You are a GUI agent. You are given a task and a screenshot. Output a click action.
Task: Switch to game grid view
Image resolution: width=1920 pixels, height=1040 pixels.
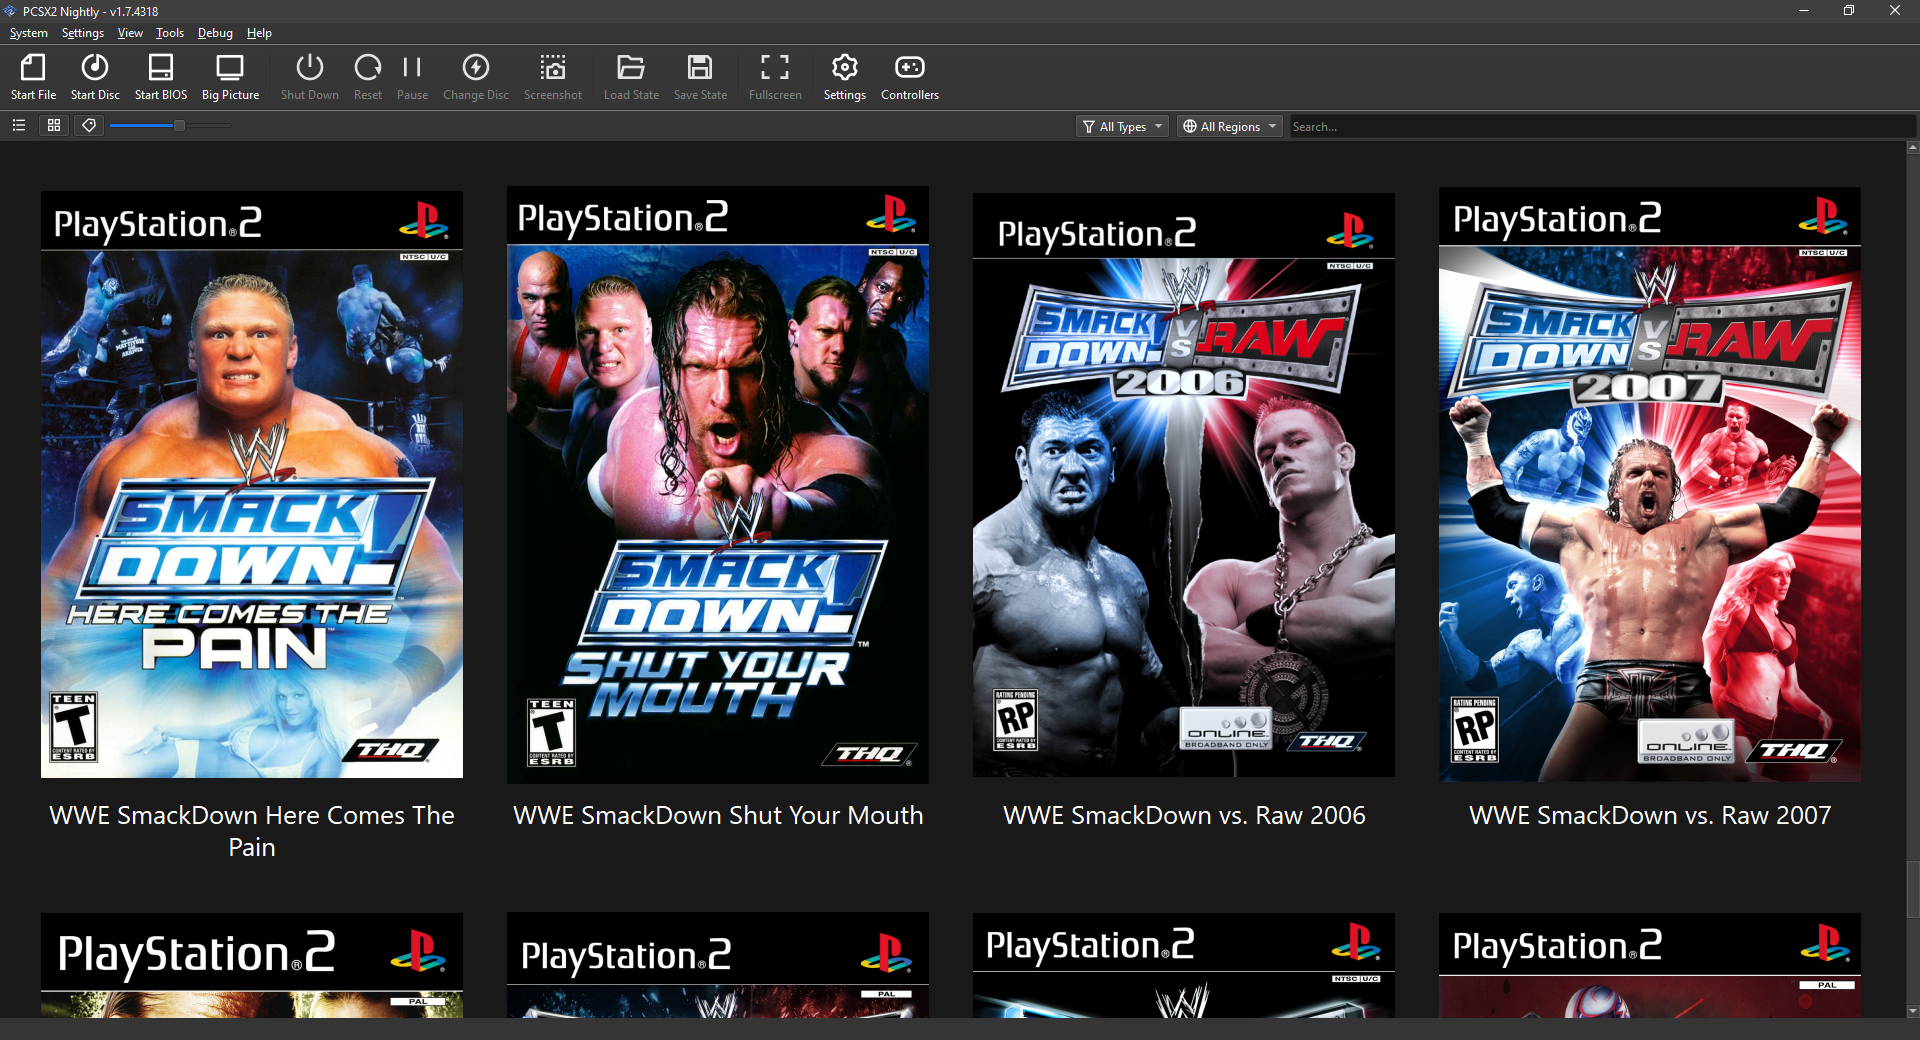pyautogui.click(x=54, y=125)
